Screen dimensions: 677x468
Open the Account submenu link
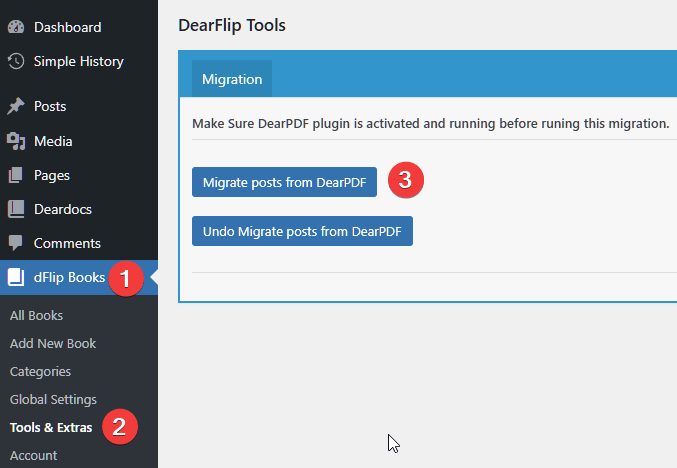click(x=33, y=455)
